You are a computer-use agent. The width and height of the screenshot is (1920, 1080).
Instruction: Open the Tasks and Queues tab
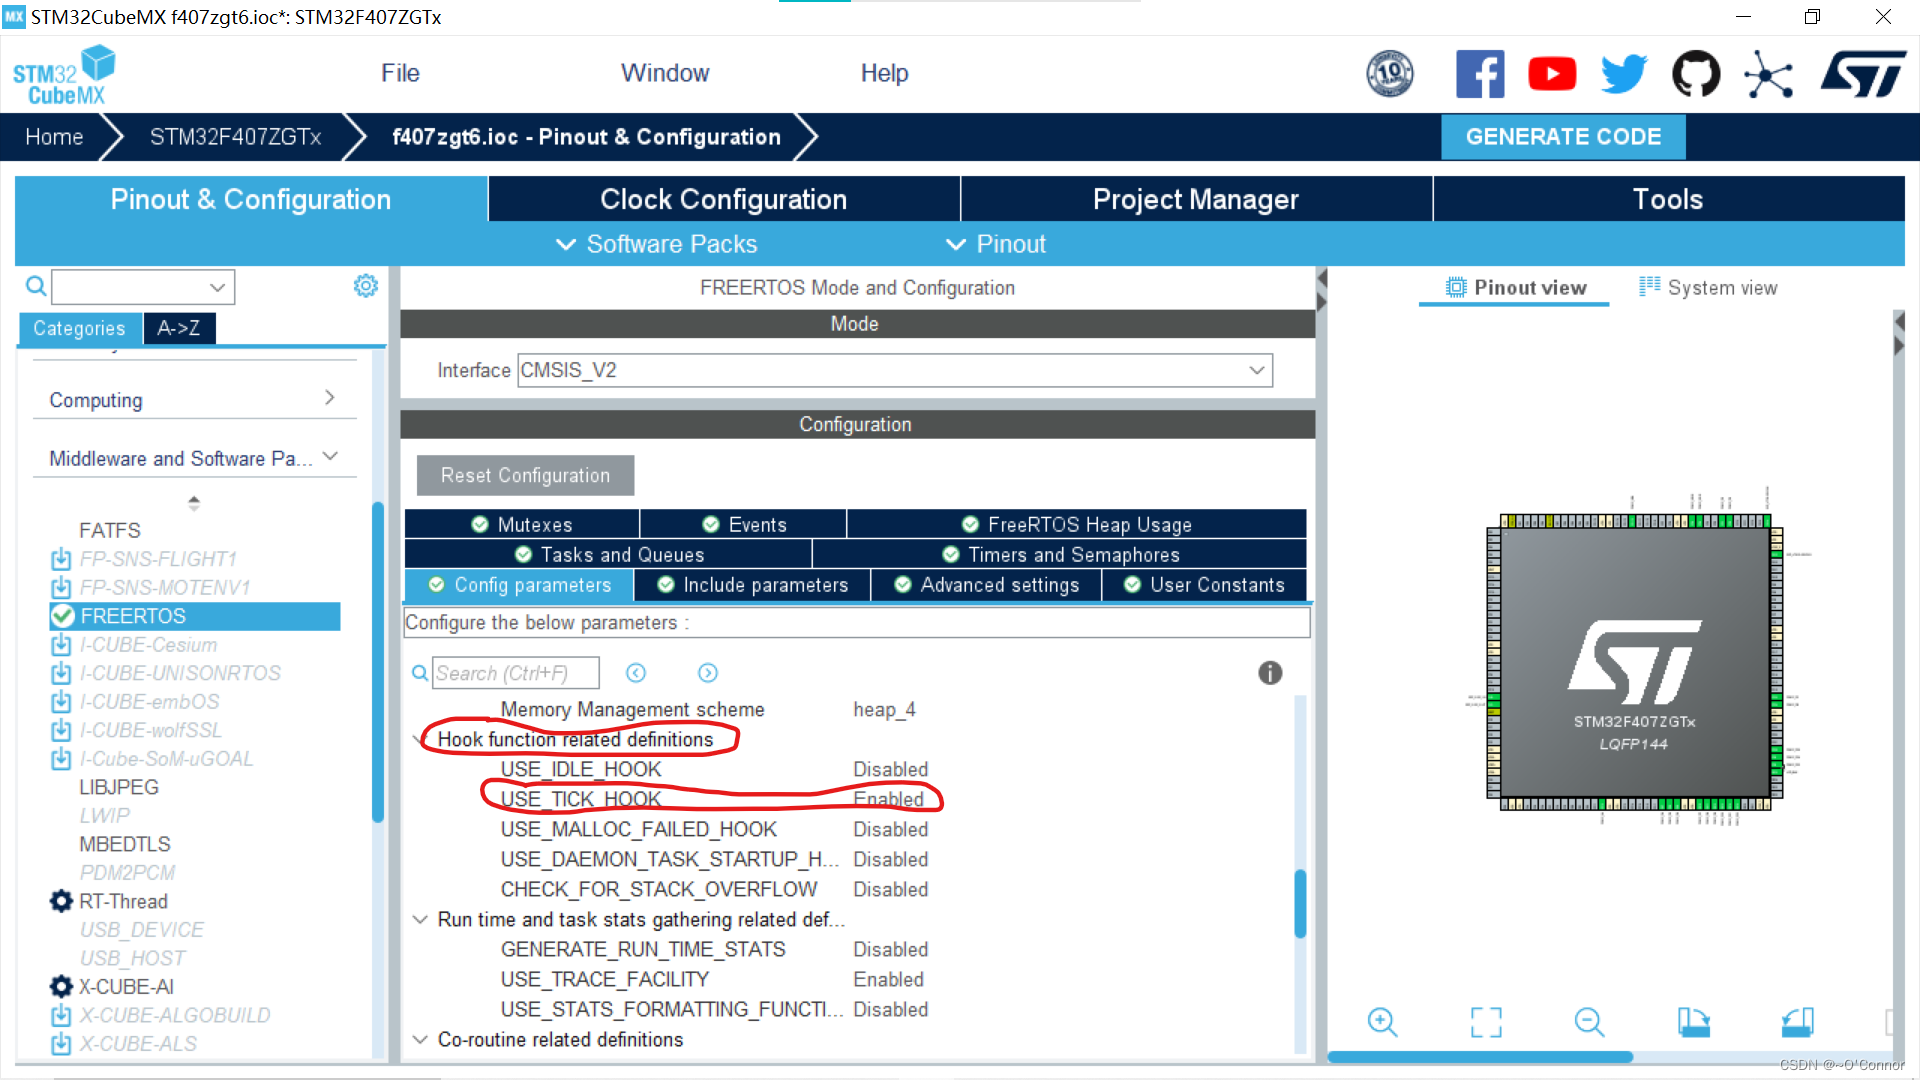[608, 554]
